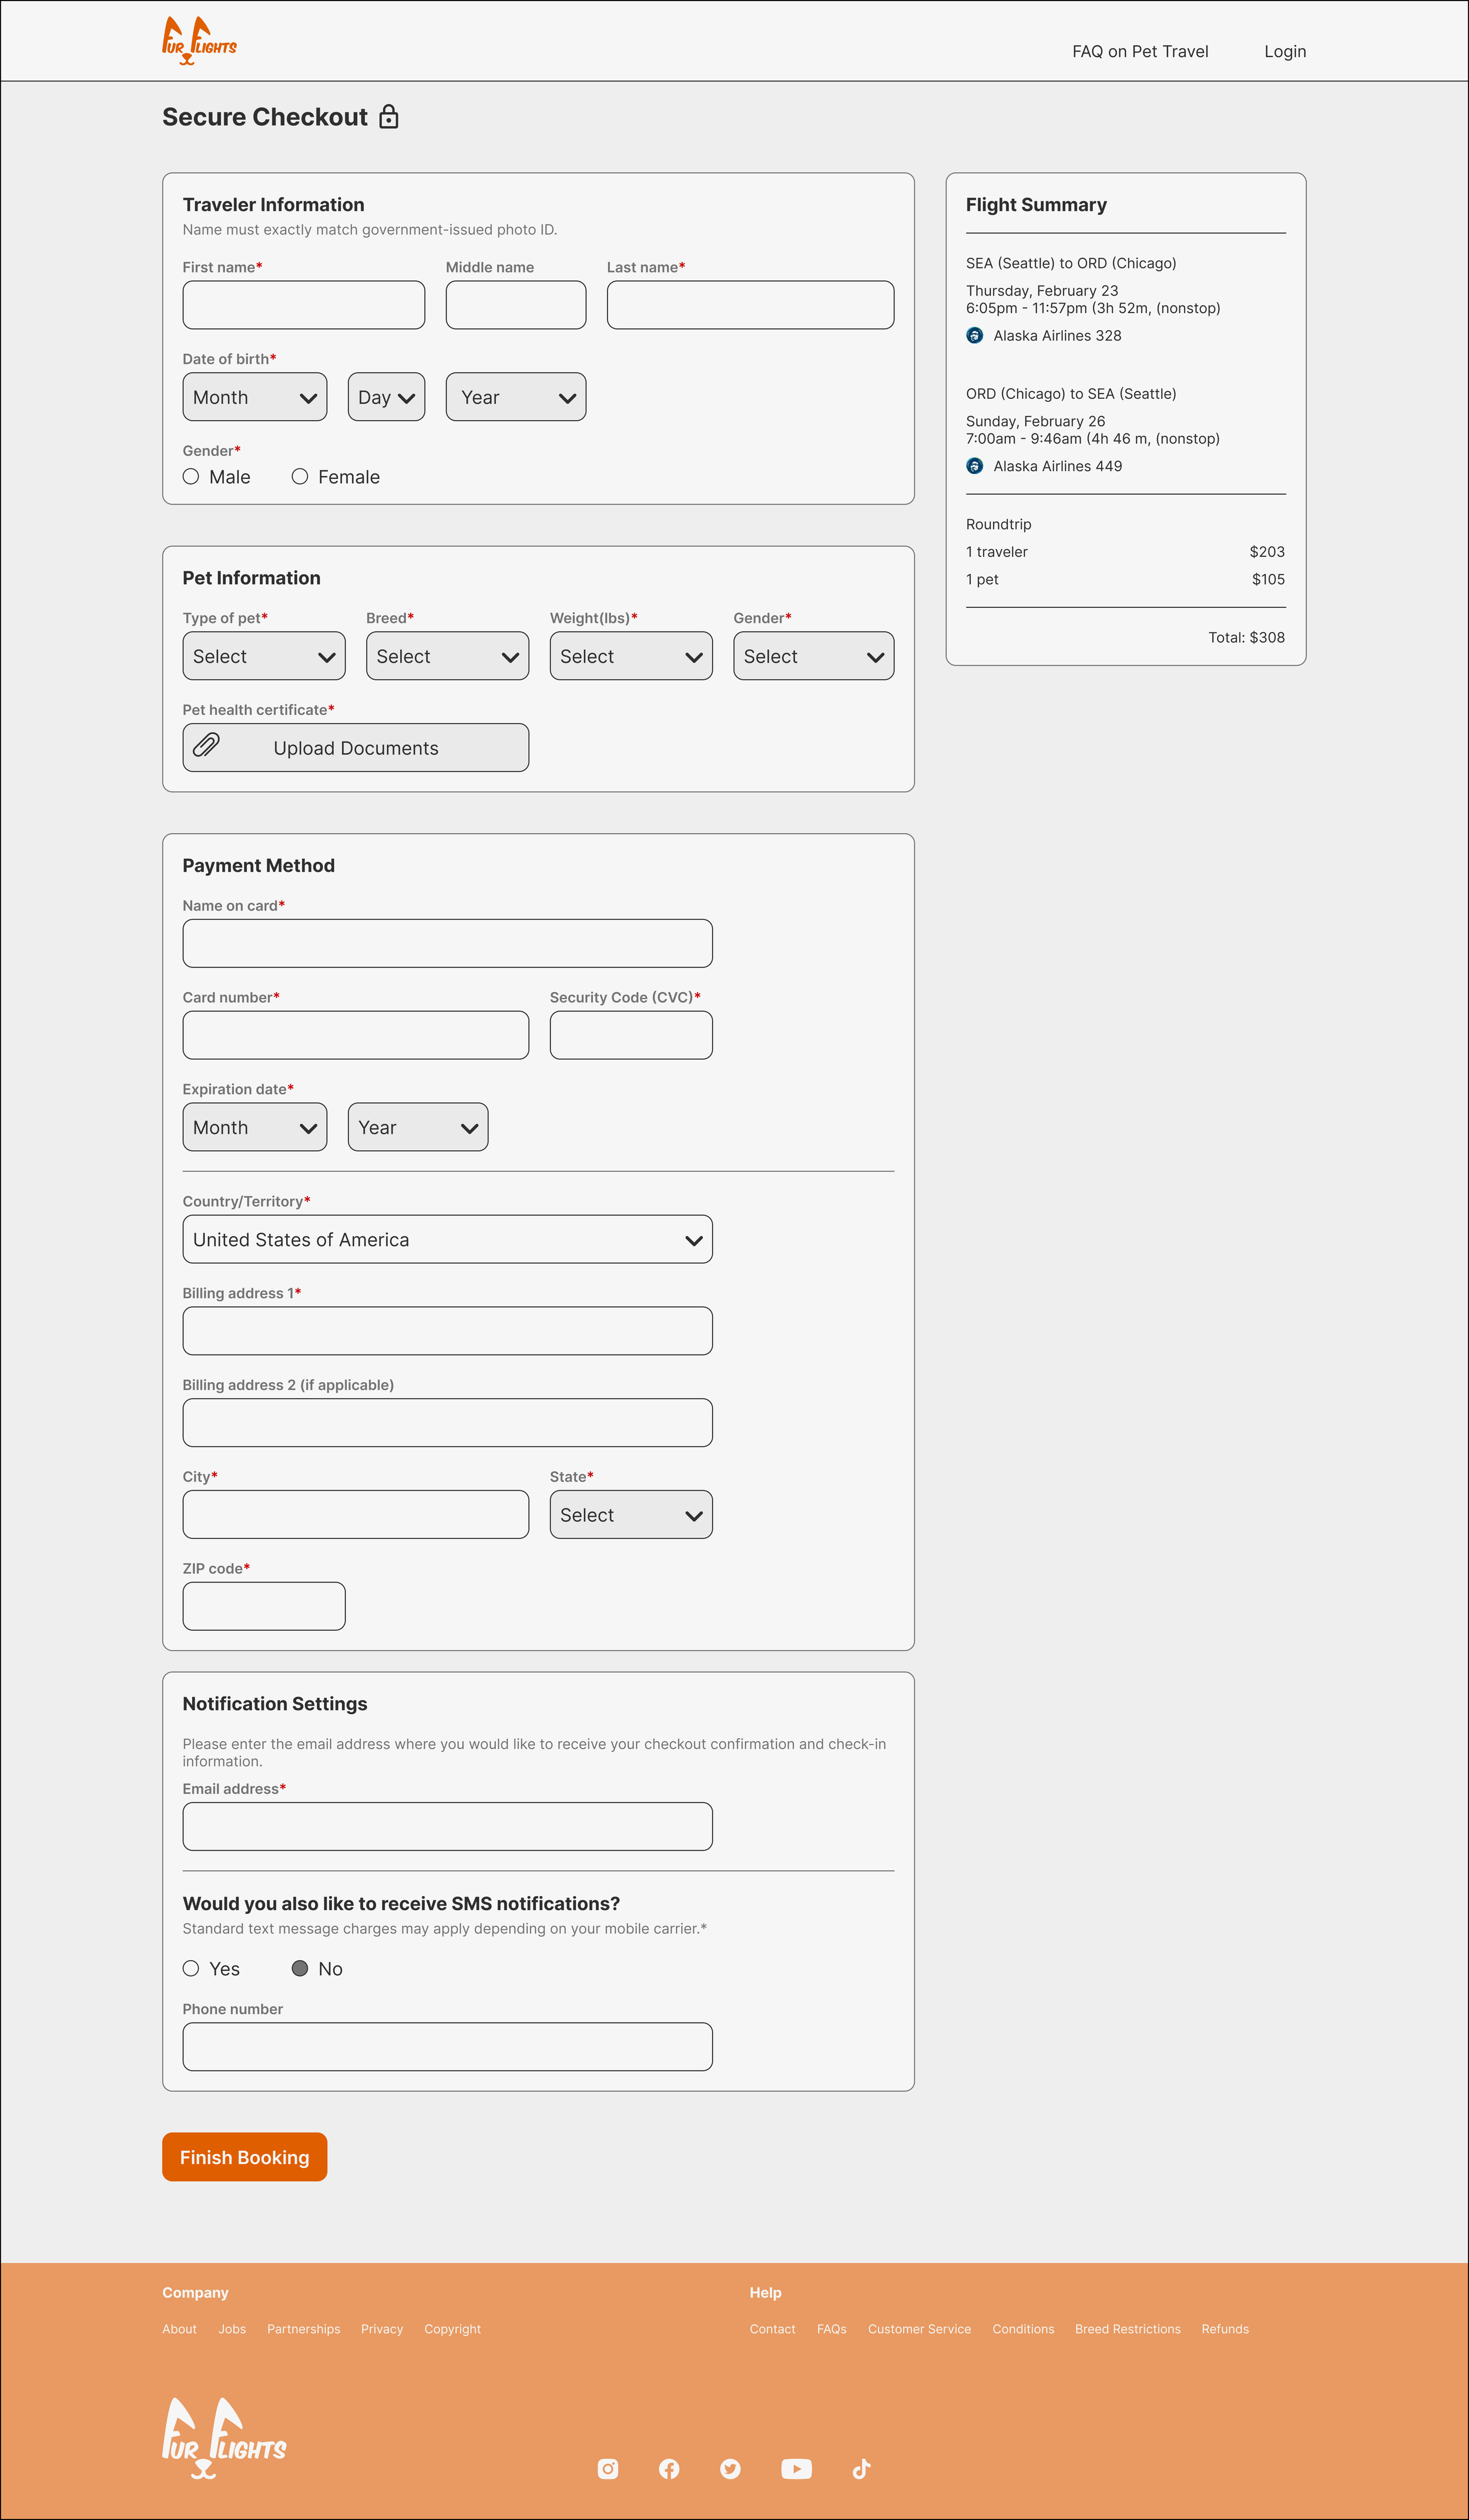
Task: Select the Male gender radio button
Action: click(191, 477)
